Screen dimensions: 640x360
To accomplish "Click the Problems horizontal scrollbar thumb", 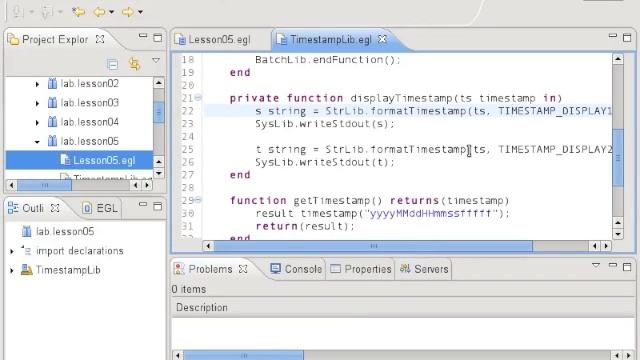I will coord(244,355).
